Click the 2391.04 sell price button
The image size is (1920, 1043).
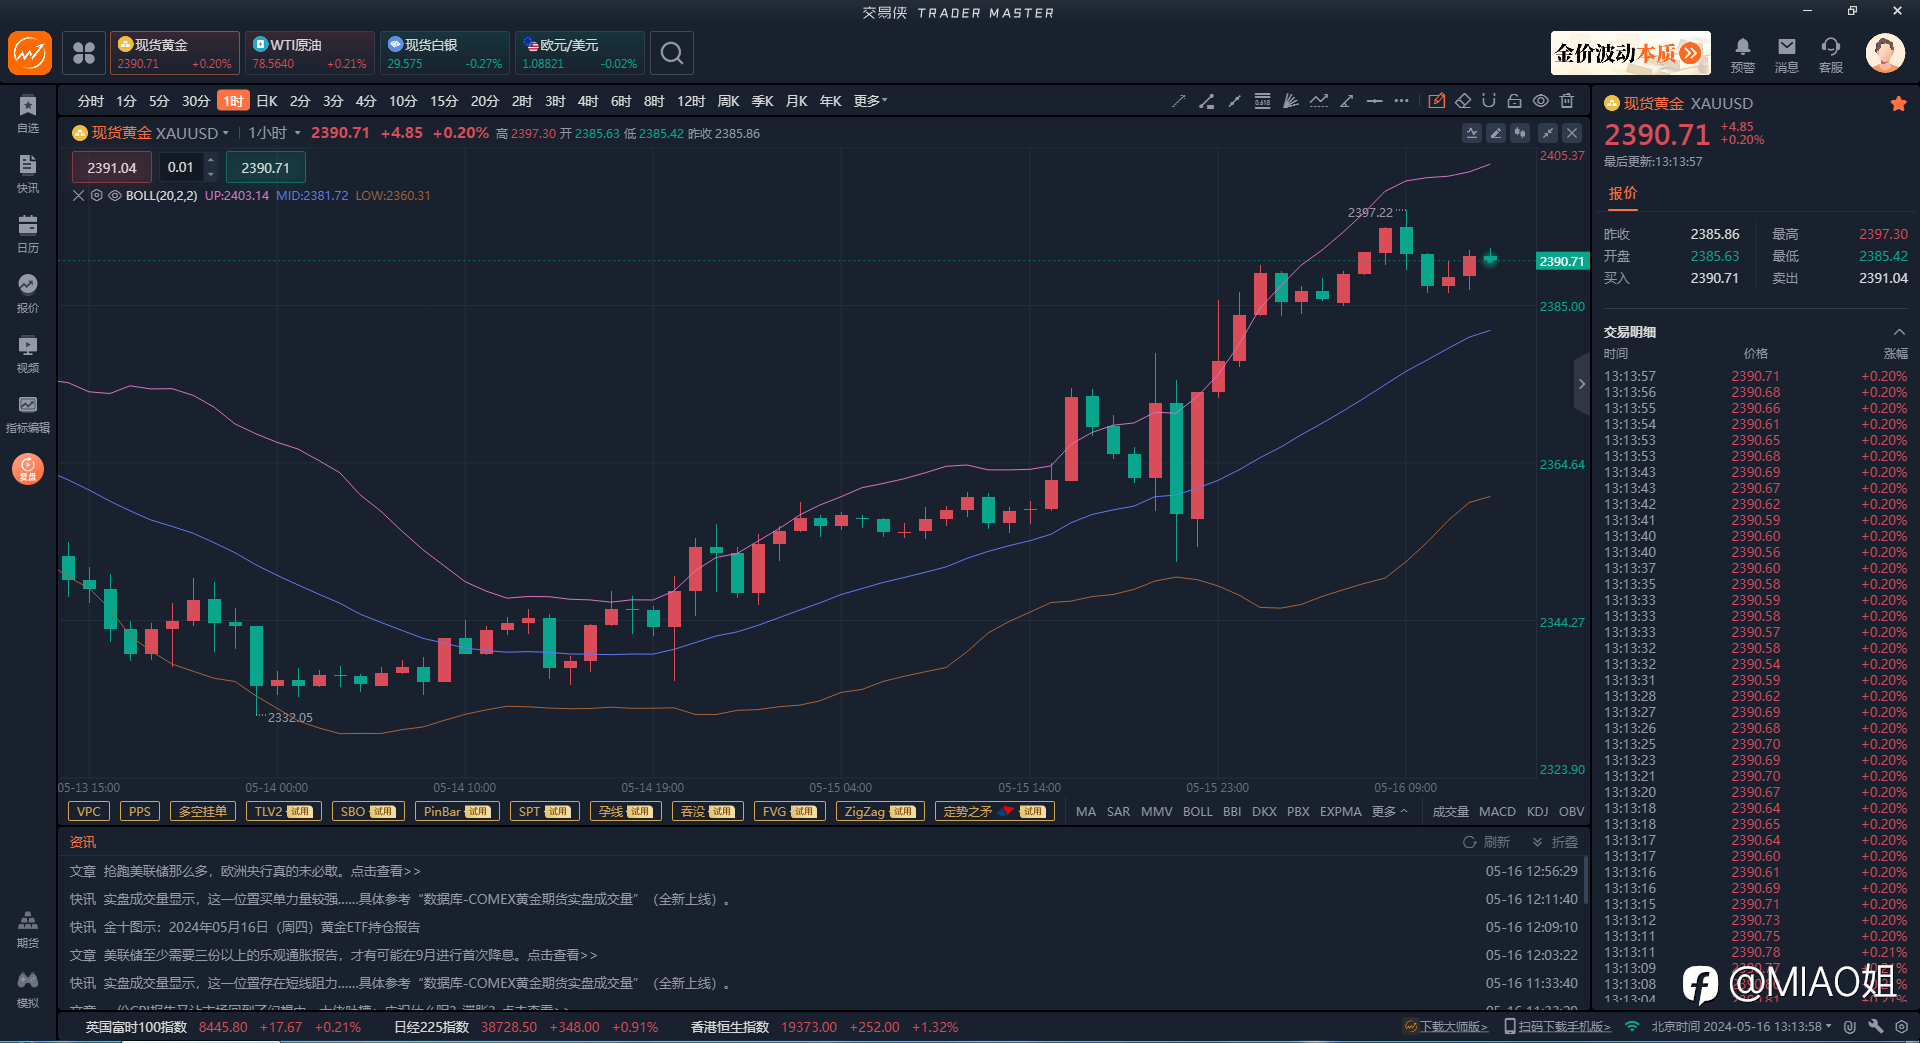click(111, 168)
